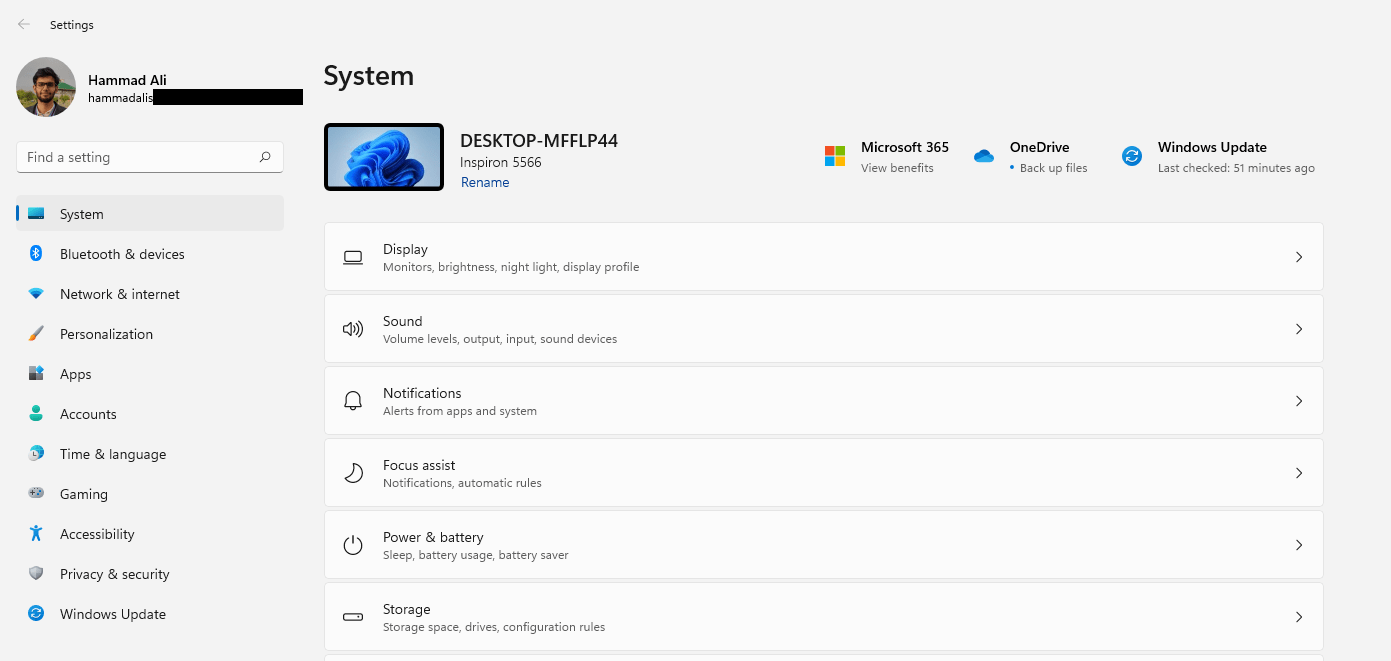Screen dimensions: 1391x661
Task: Click the Power & battery icon
Action: [x=353, y=545]
